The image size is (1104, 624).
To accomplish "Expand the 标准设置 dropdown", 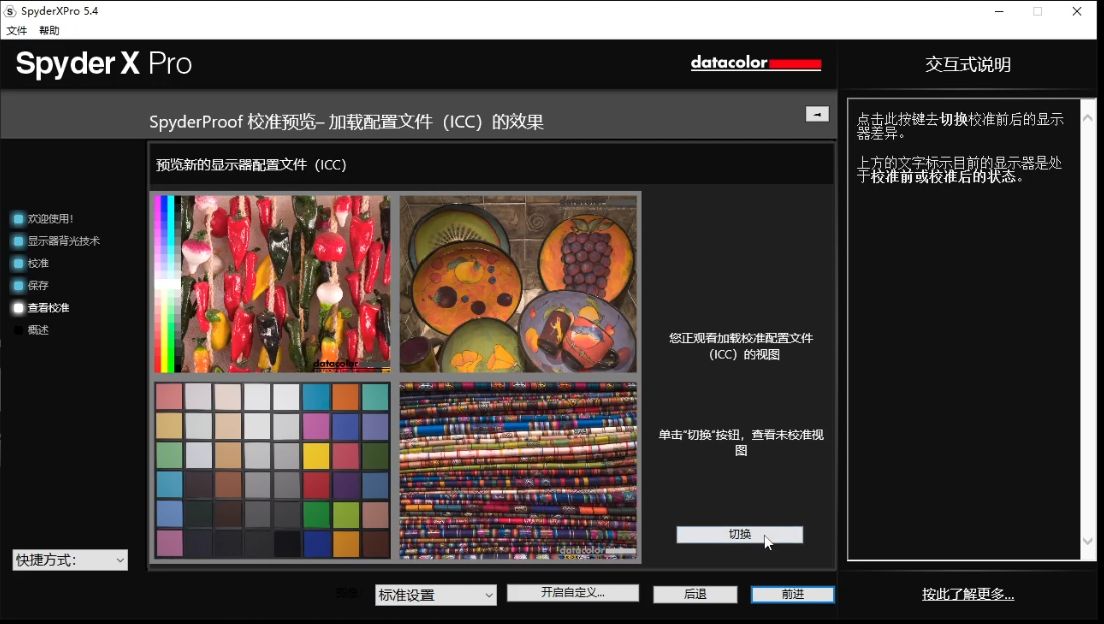I will click(x=436, y=595).
